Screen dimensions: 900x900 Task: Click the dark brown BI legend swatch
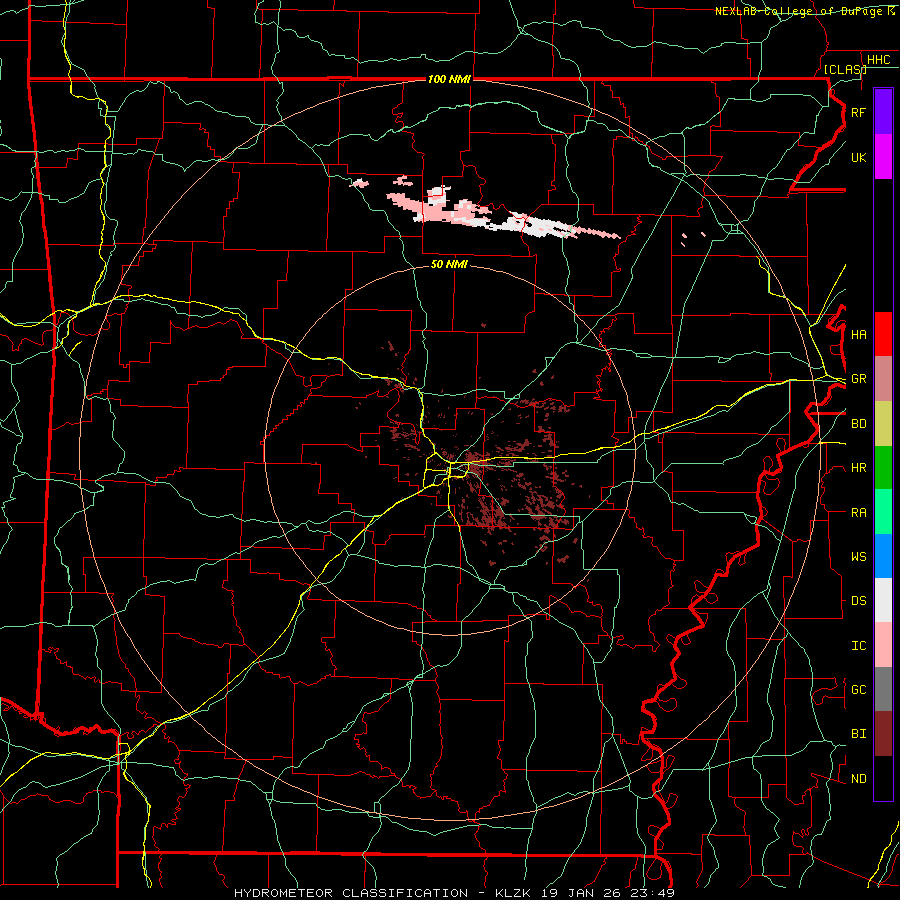pos(883,734)
